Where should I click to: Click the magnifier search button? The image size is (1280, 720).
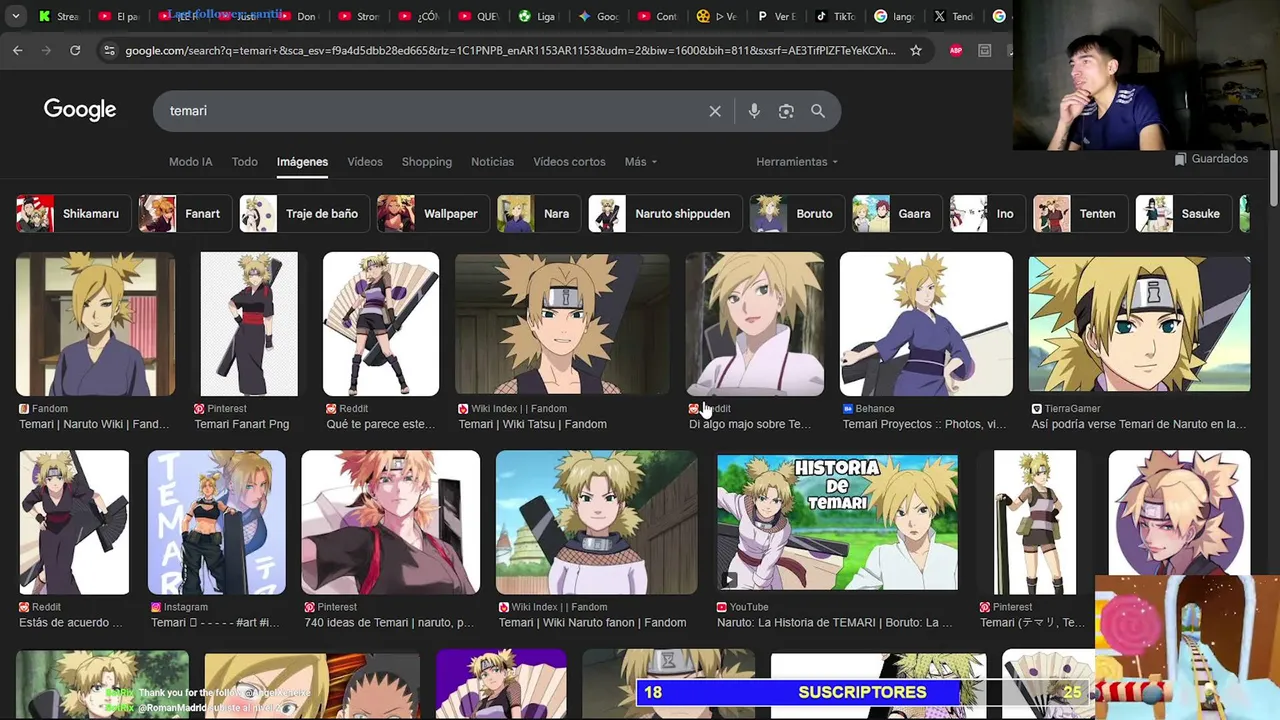tap(818, 111)
